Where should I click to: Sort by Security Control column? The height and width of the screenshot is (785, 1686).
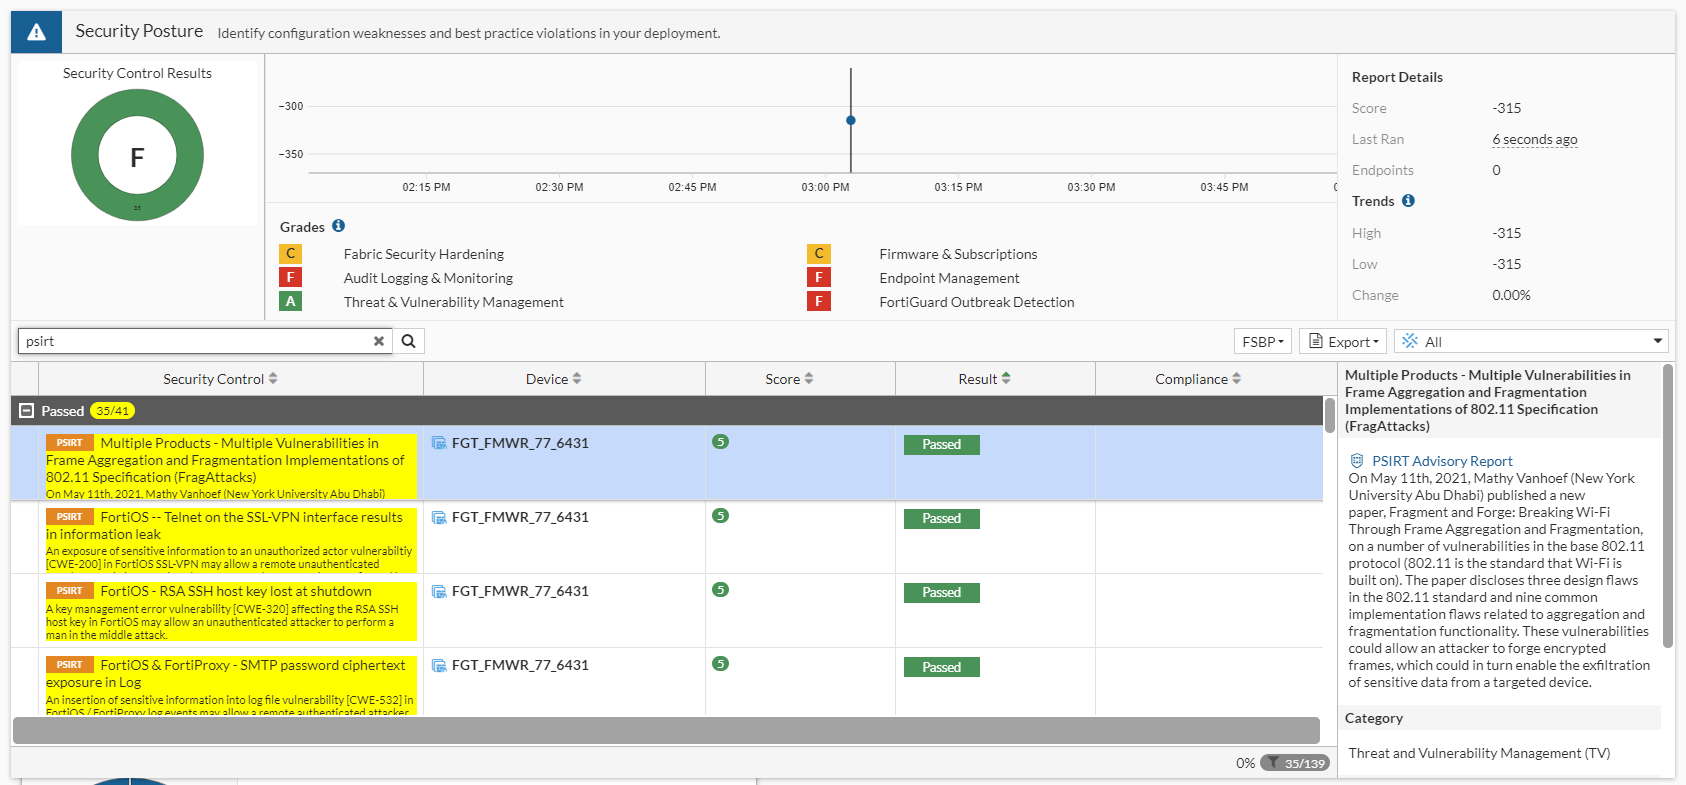[x=220, y=379]
